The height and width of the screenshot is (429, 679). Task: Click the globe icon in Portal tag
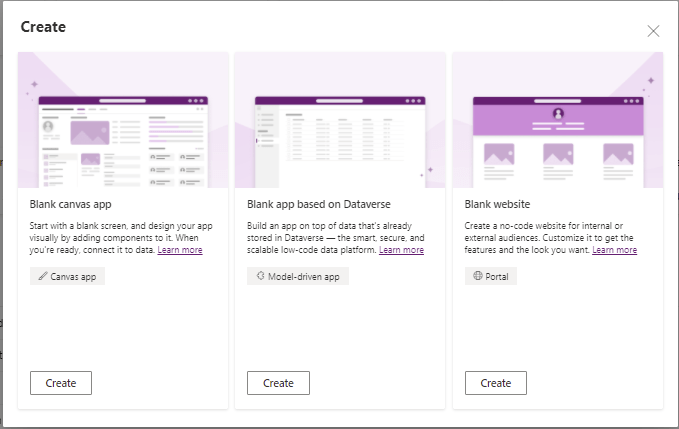click(478, 276)
